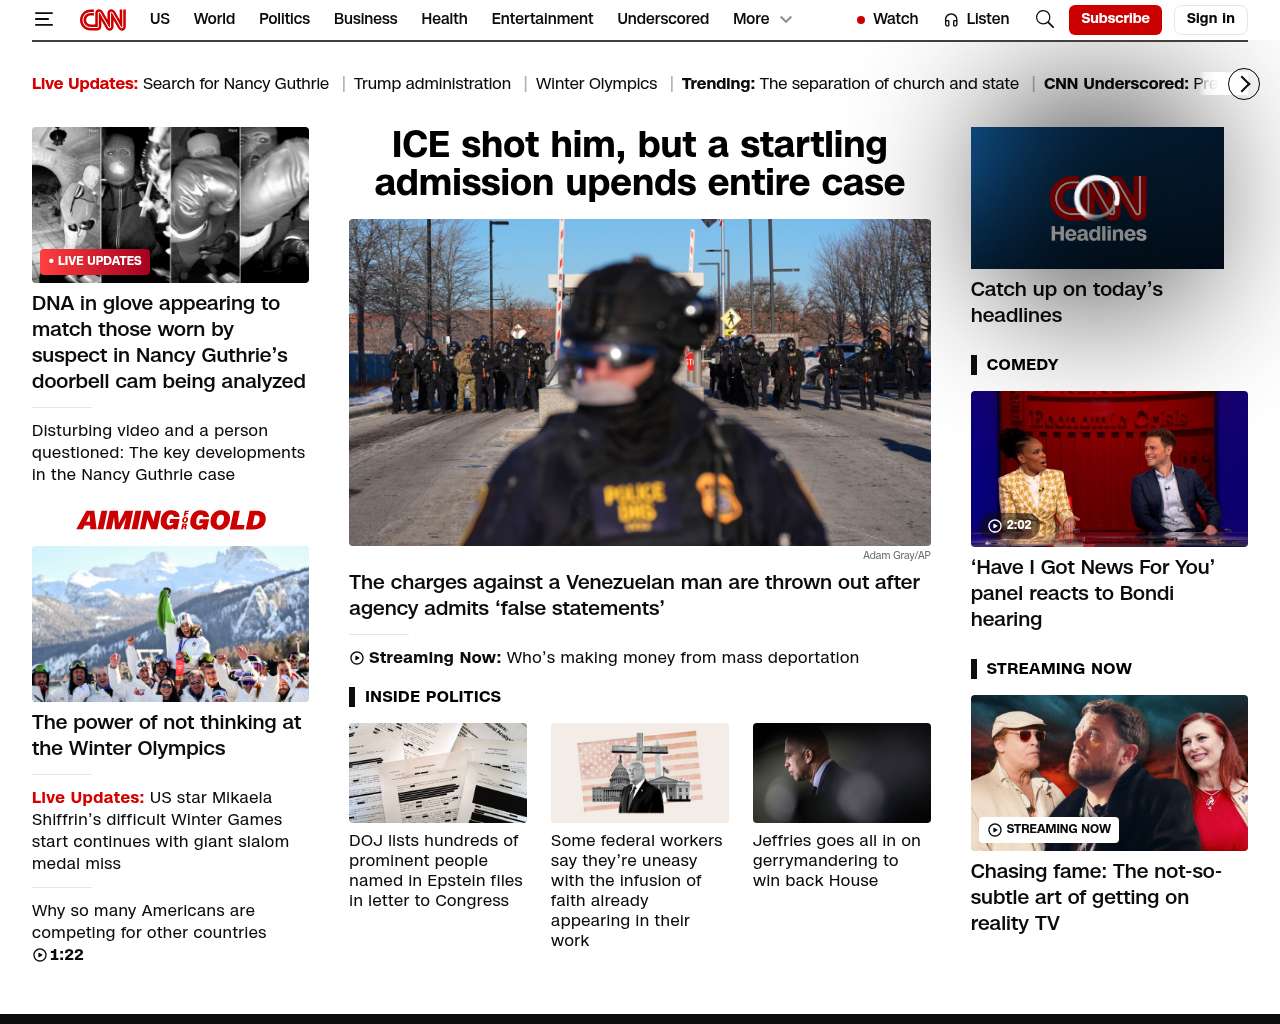Read Jeffries gerrymandering article

[836, 860]
